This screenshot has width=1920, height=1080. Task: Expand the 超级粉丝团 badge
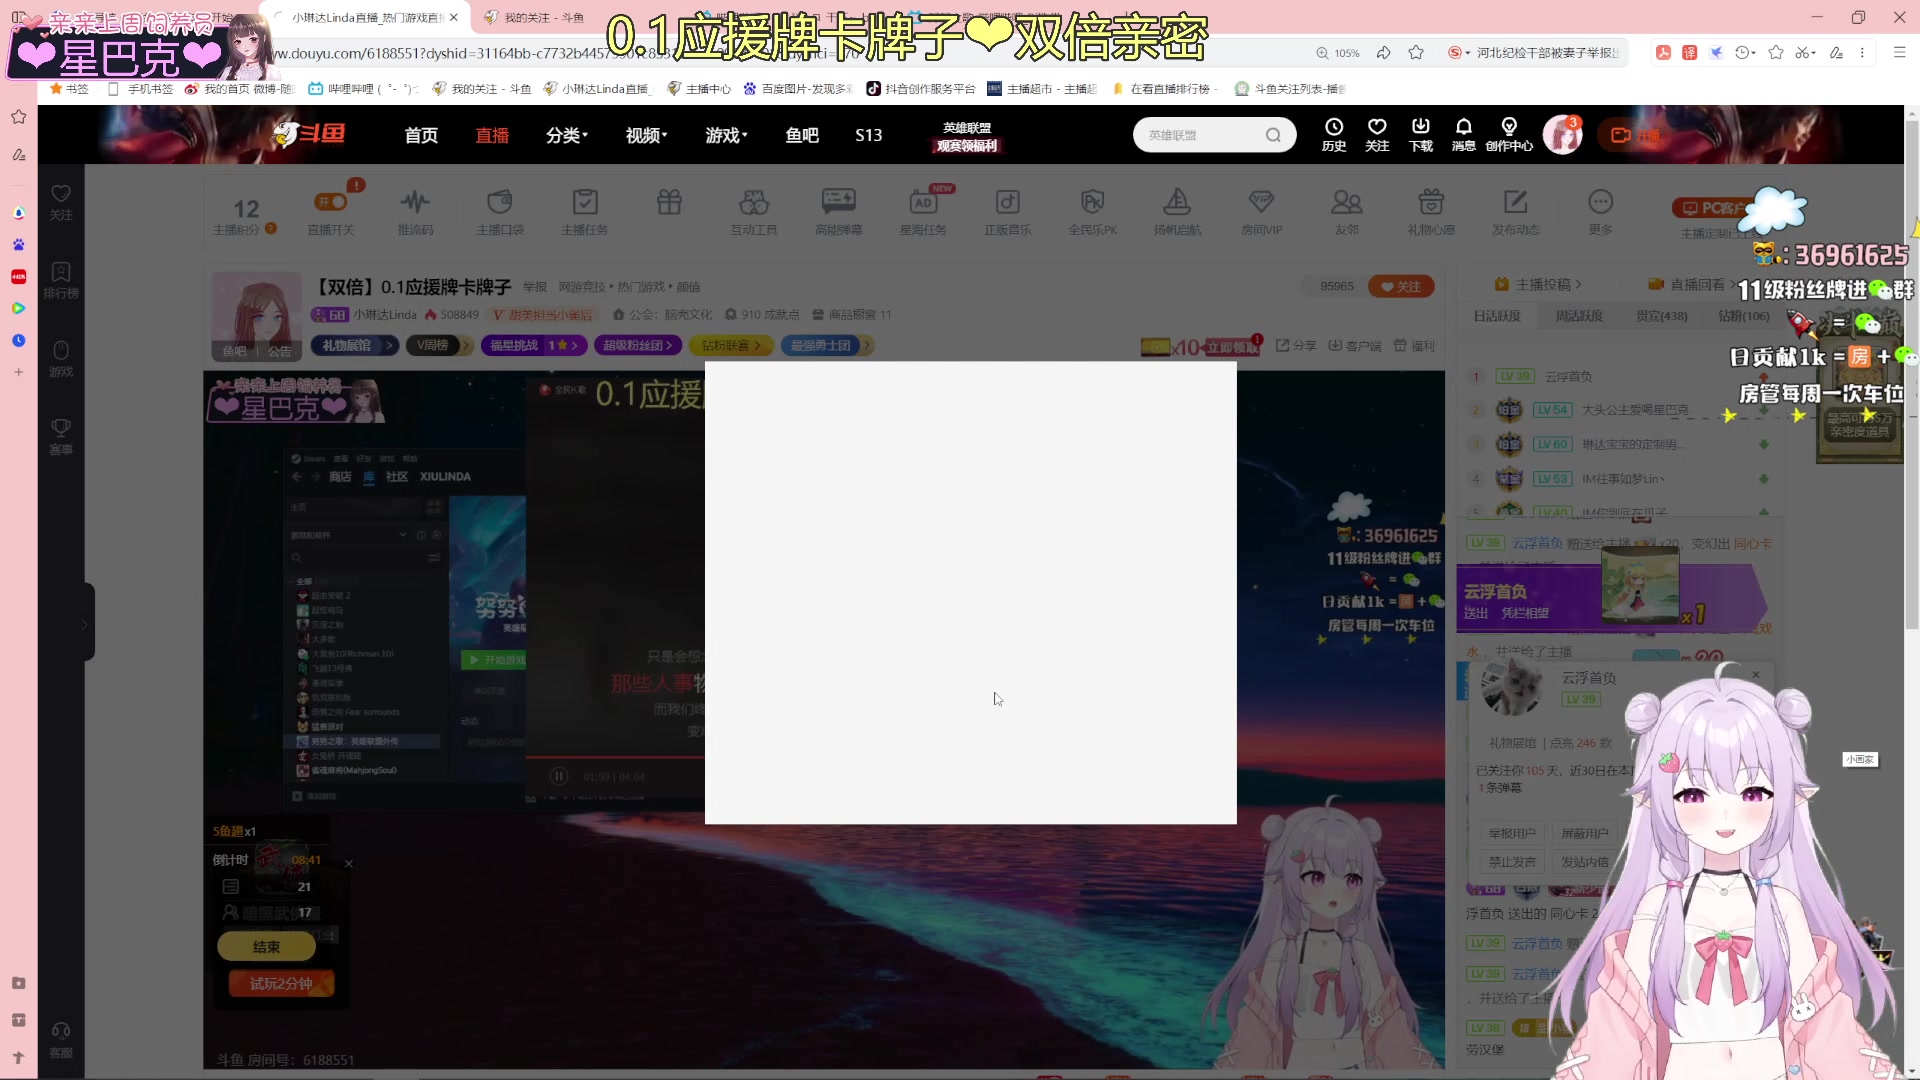637,345
